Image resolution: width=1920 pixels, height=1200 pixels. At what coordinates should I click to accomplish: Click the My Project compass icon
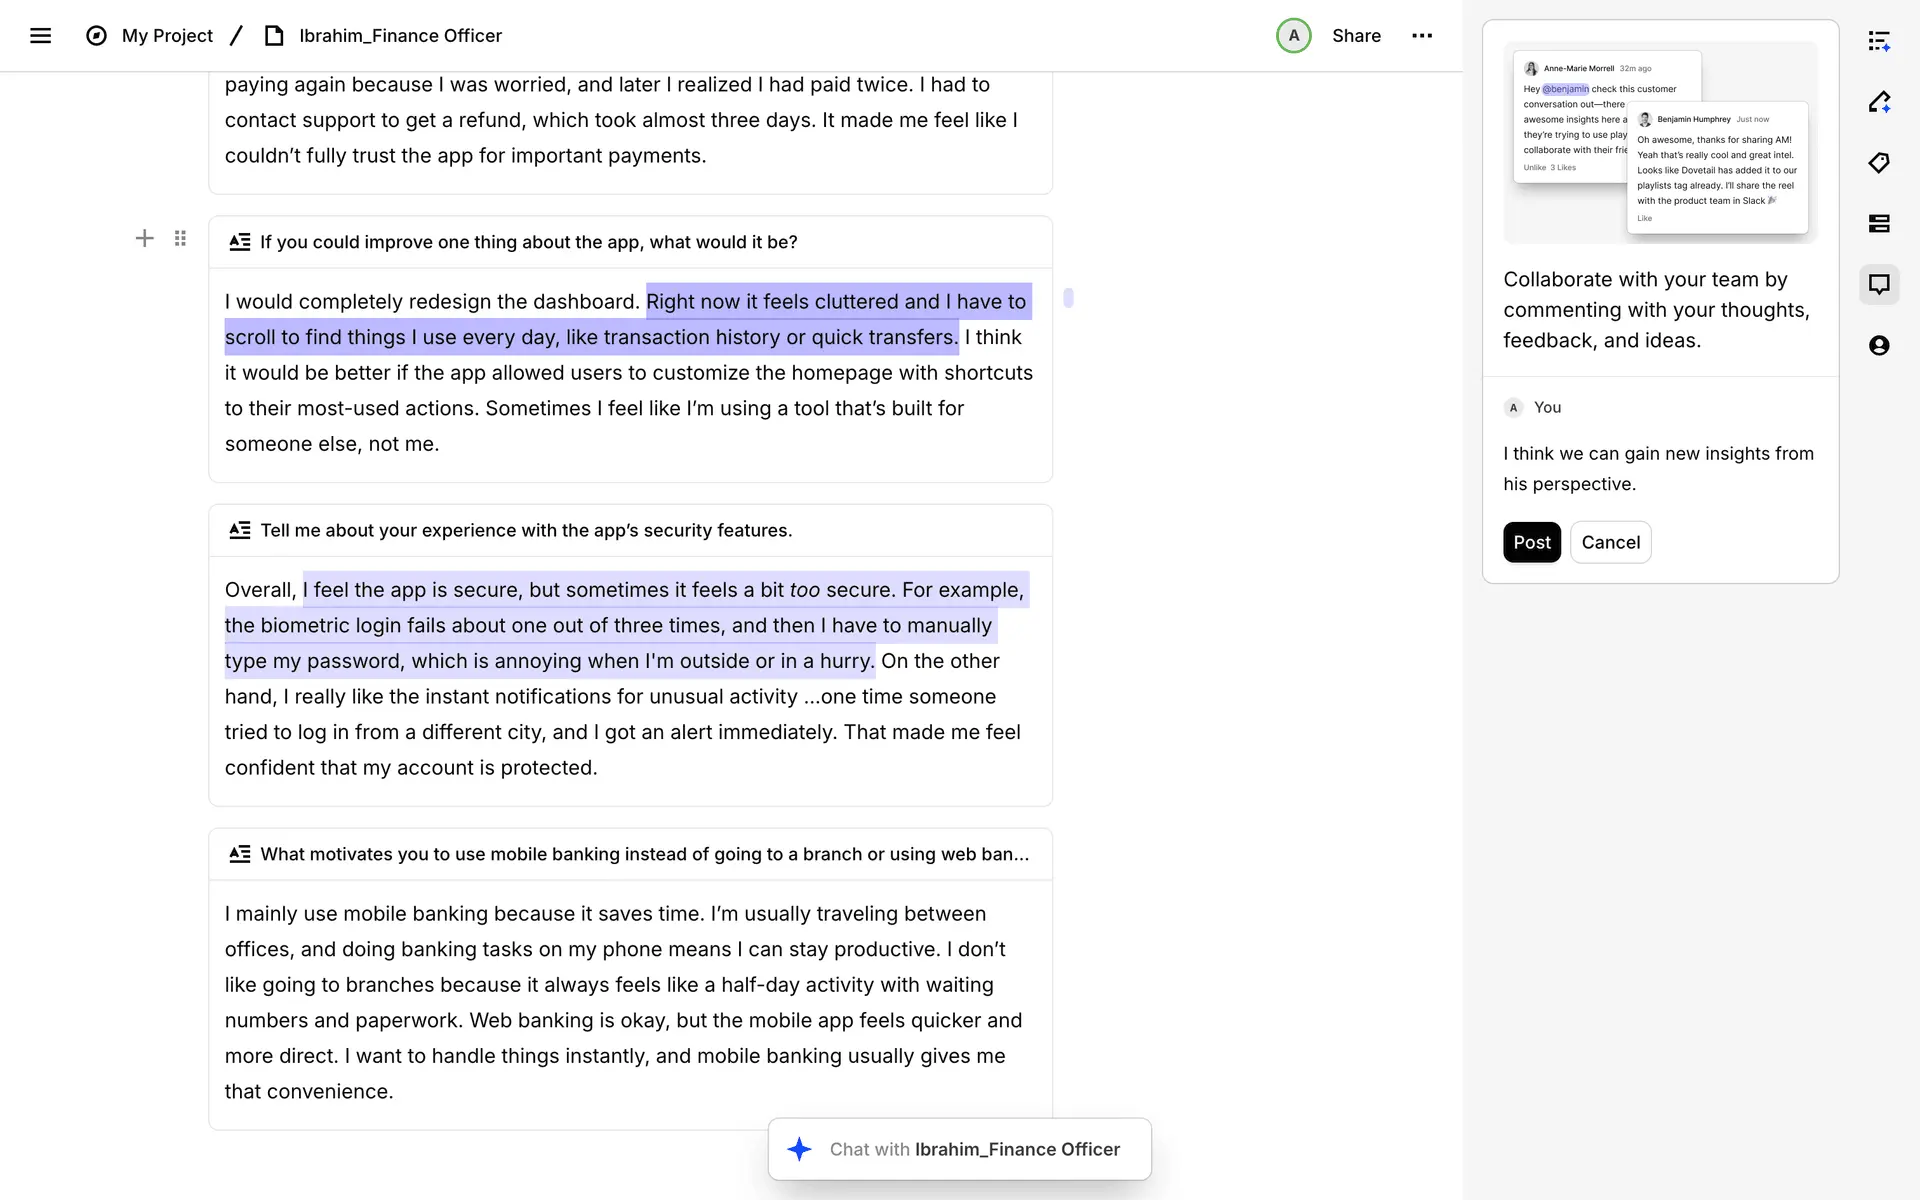96,36
